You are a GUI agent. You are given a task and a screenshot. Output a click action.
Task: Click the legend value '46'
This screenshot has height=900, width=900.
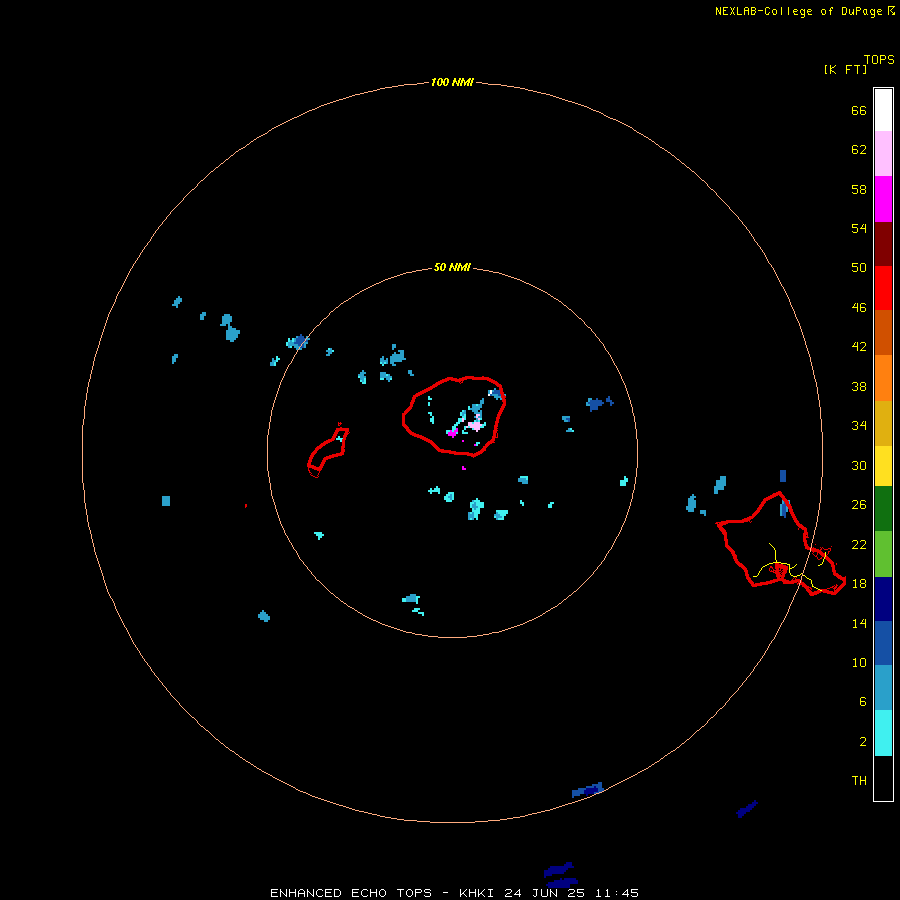pyautogui.click(x=859, y=308)
